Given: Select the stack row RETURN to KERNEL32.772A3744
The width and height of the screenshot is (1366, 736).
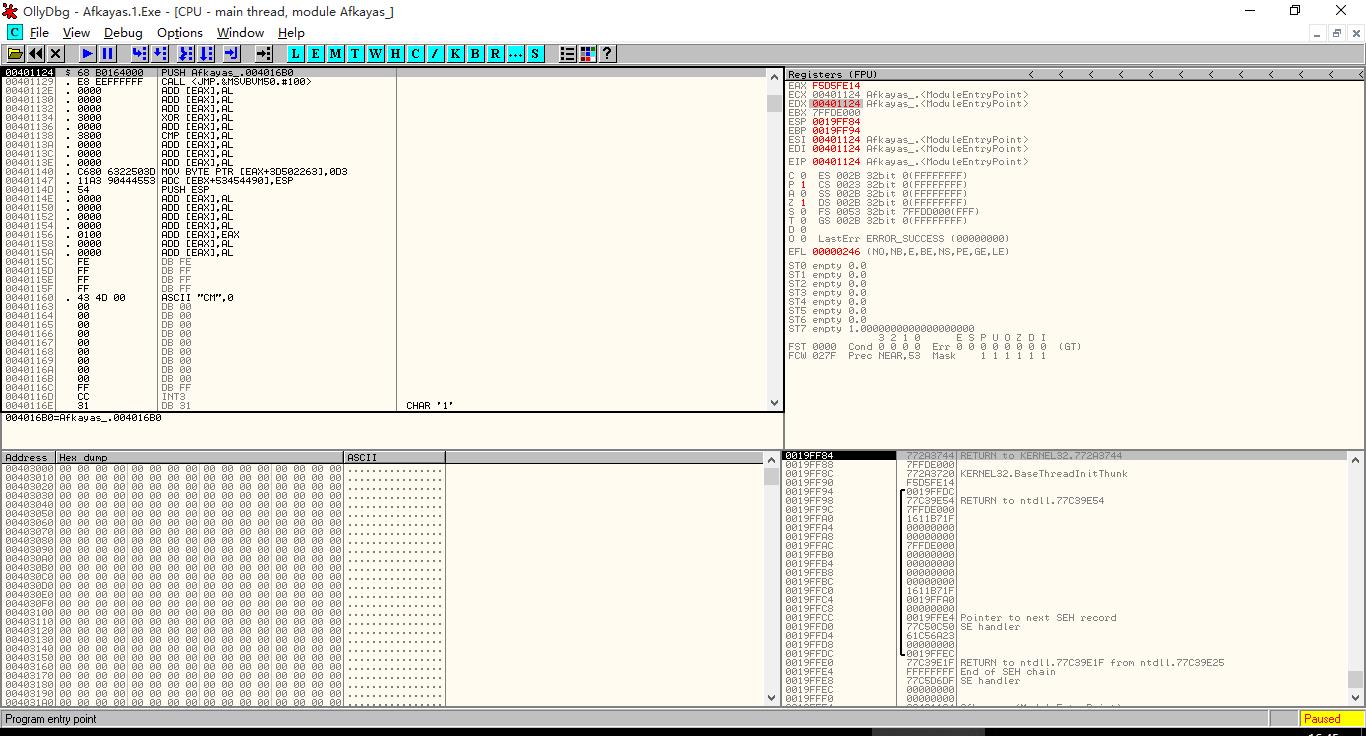Looking at the screenshot, I should click(x=1065, y=456).
